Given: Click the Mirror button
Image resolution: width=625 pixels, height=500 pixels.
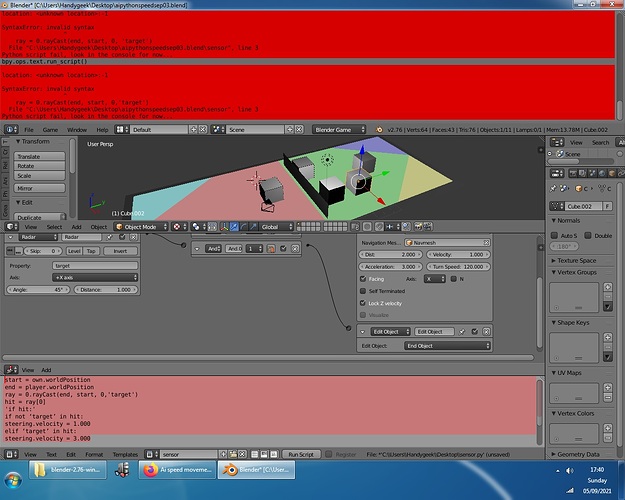Looking at the screenshot, I should tap(39, 188).
